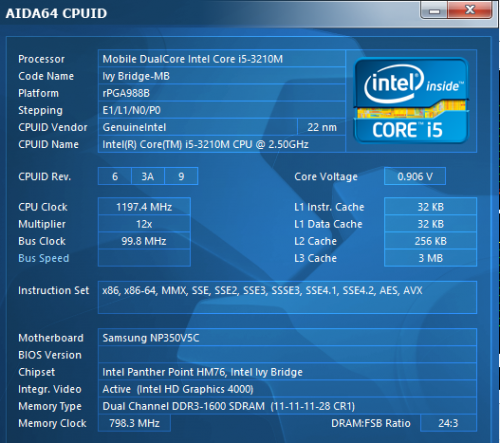This screenshot has width=500, height=443.
Task: Click the 'Core Voltage' label
Action: click(326, 177)
